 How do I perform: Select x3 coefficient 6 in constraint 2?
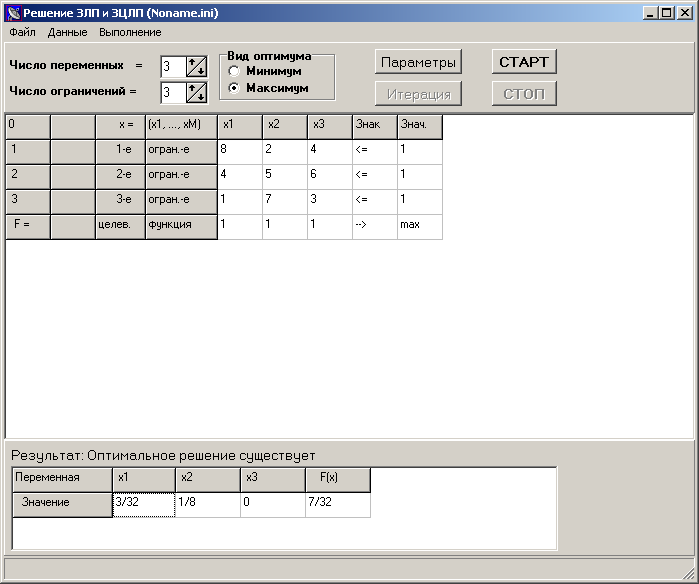(x=330, y=177)
